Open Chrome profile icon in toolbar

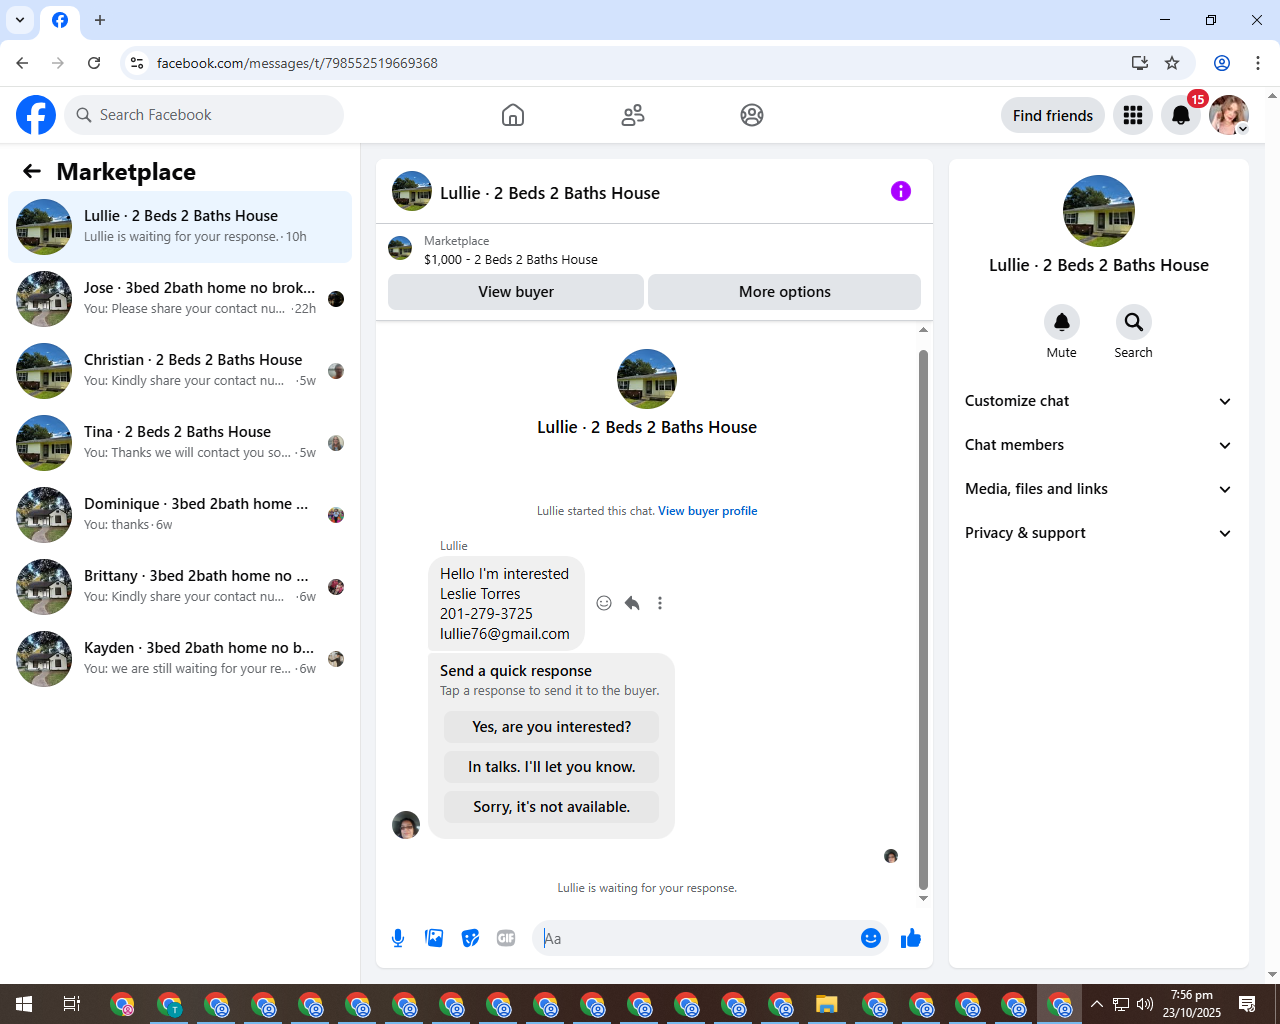tap(1222, 63)
